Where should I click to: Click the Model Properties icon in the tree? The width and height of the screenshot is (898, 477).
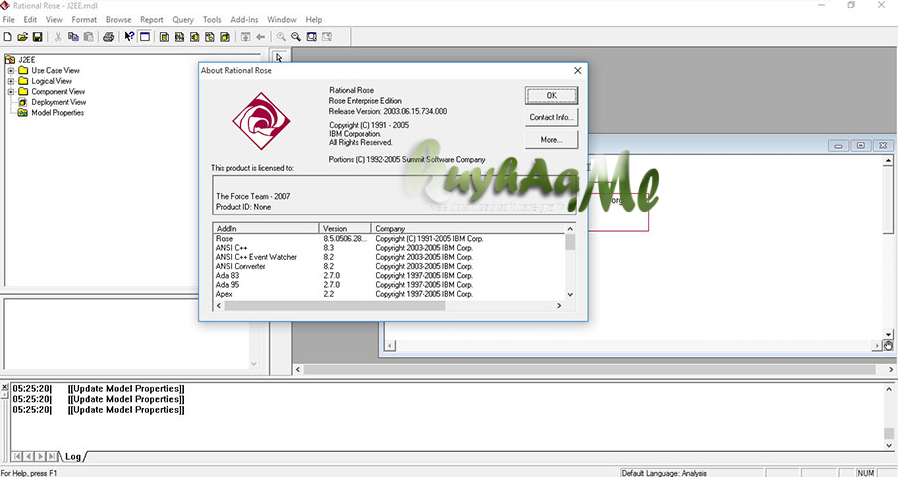[x=23, y=113]
